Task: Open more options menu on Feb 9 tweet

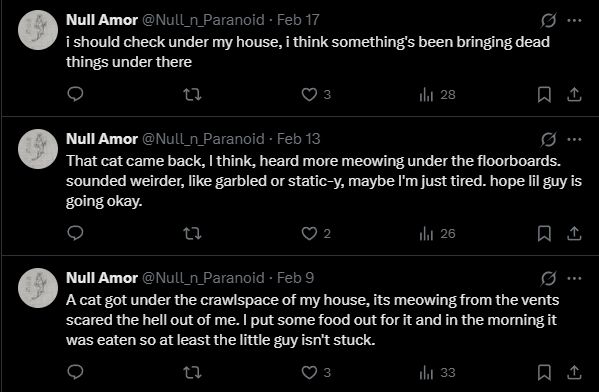Action: coord(574,278)
